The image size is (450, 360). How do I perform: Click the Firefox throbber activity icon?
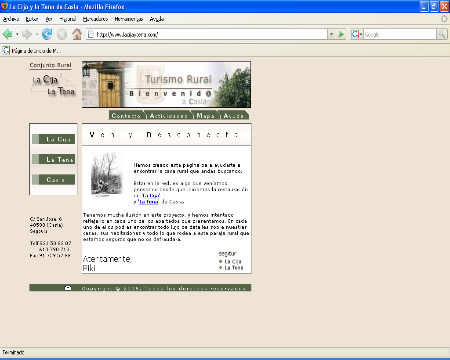click(444, 19)
